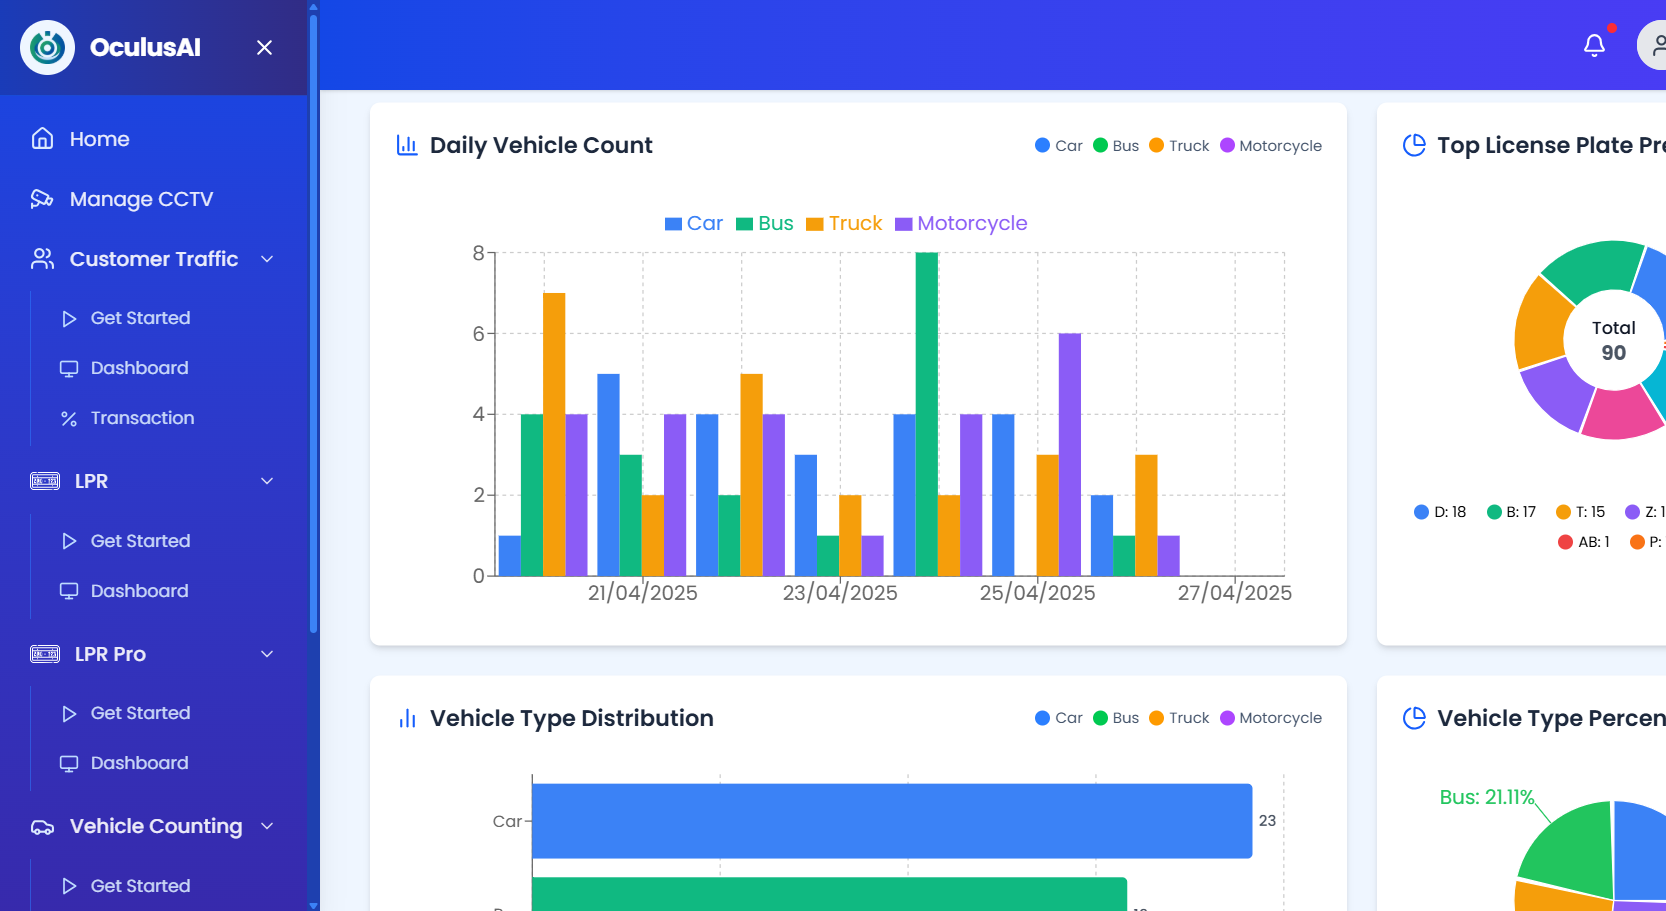Click the LPR Pro plate icon
The width and height of the screenshot is (1666, 911).
click(45, 654)
